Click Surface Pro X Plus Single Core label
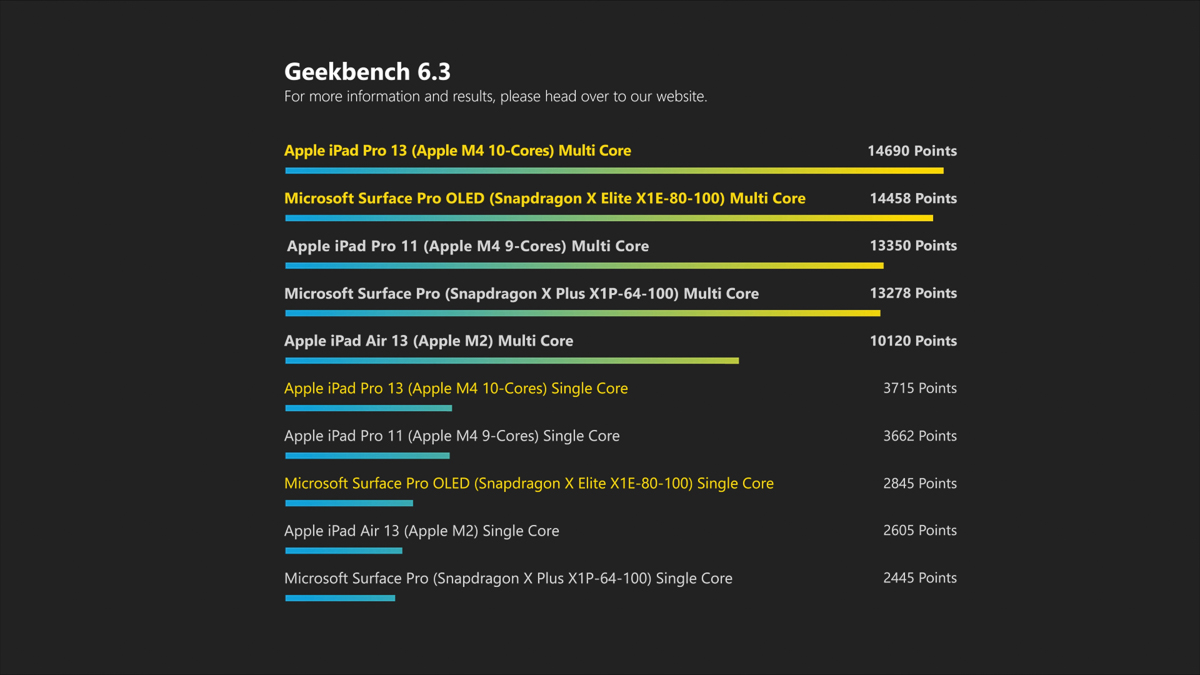1200x675 pixels. (x=507, y=578)
